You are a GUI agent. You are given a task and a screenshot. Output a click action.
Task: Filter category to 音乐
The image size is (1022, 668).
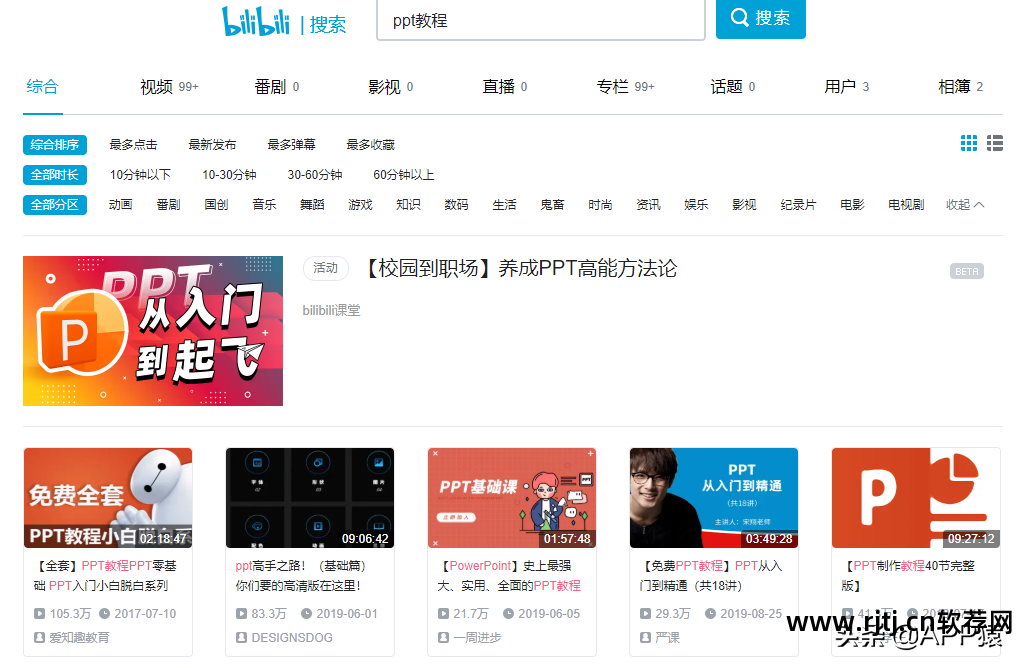tap(264, 205)
